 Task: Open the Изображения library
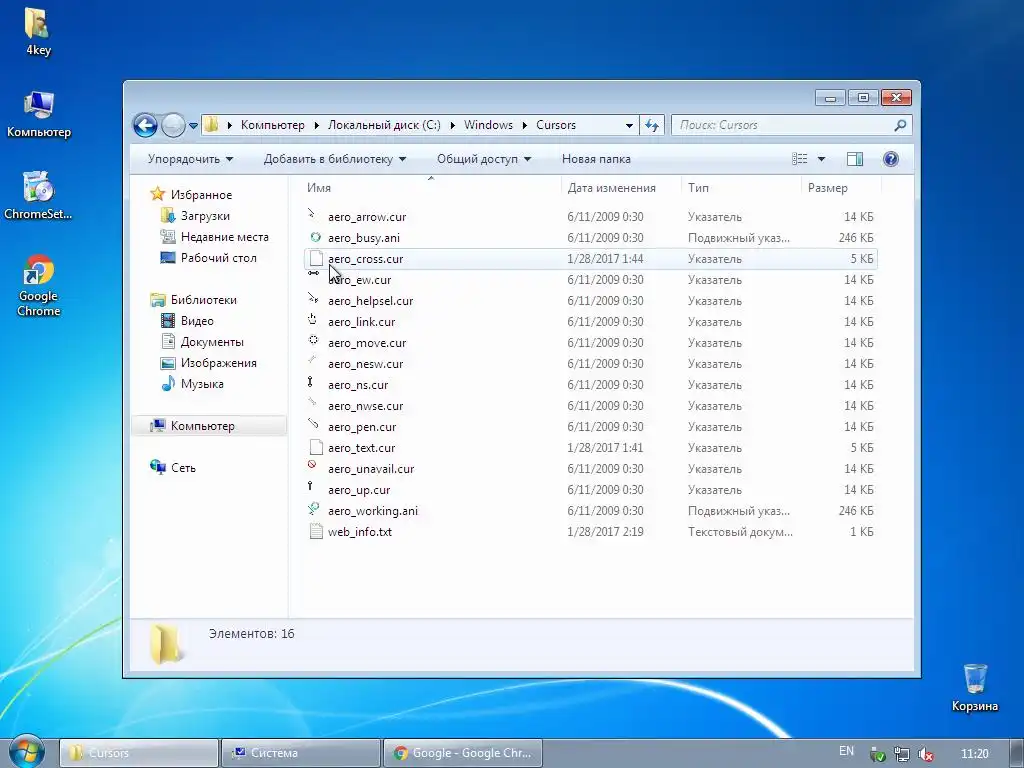[x=218, y=362]
